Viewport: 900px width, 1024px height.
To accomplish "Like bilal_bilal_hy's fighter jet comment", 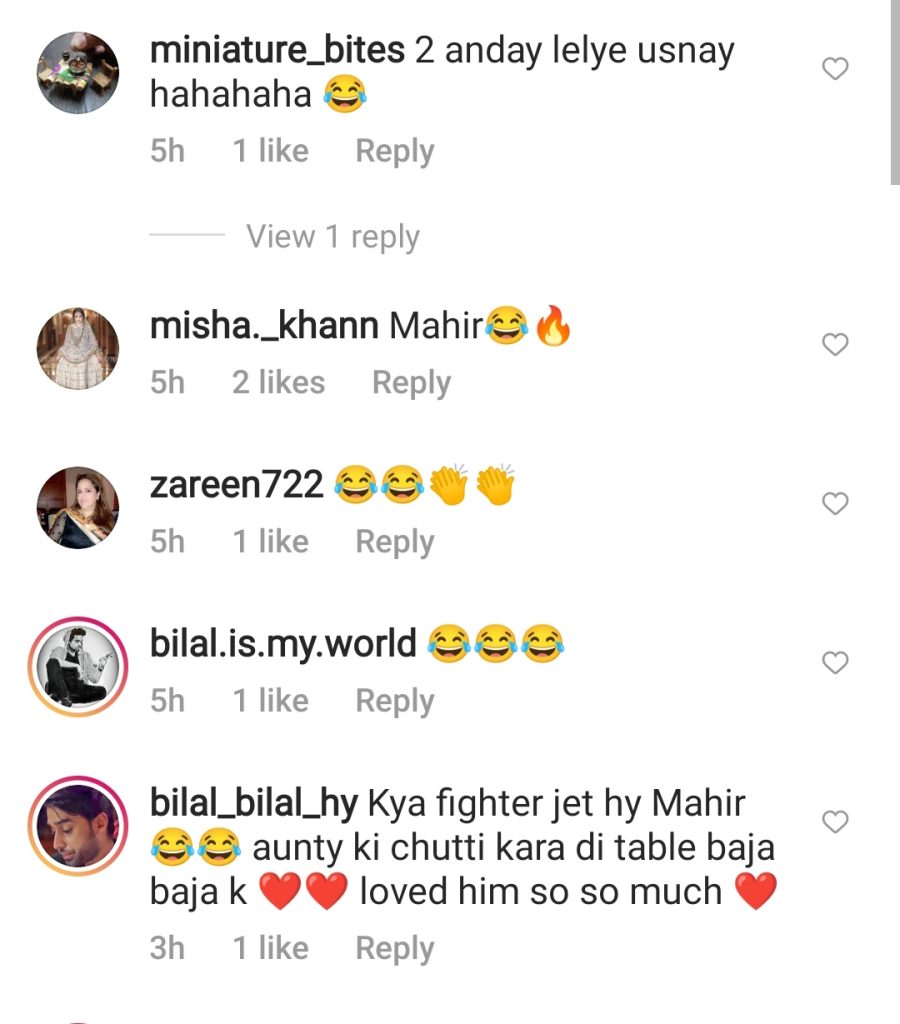I will click(835, 822).
